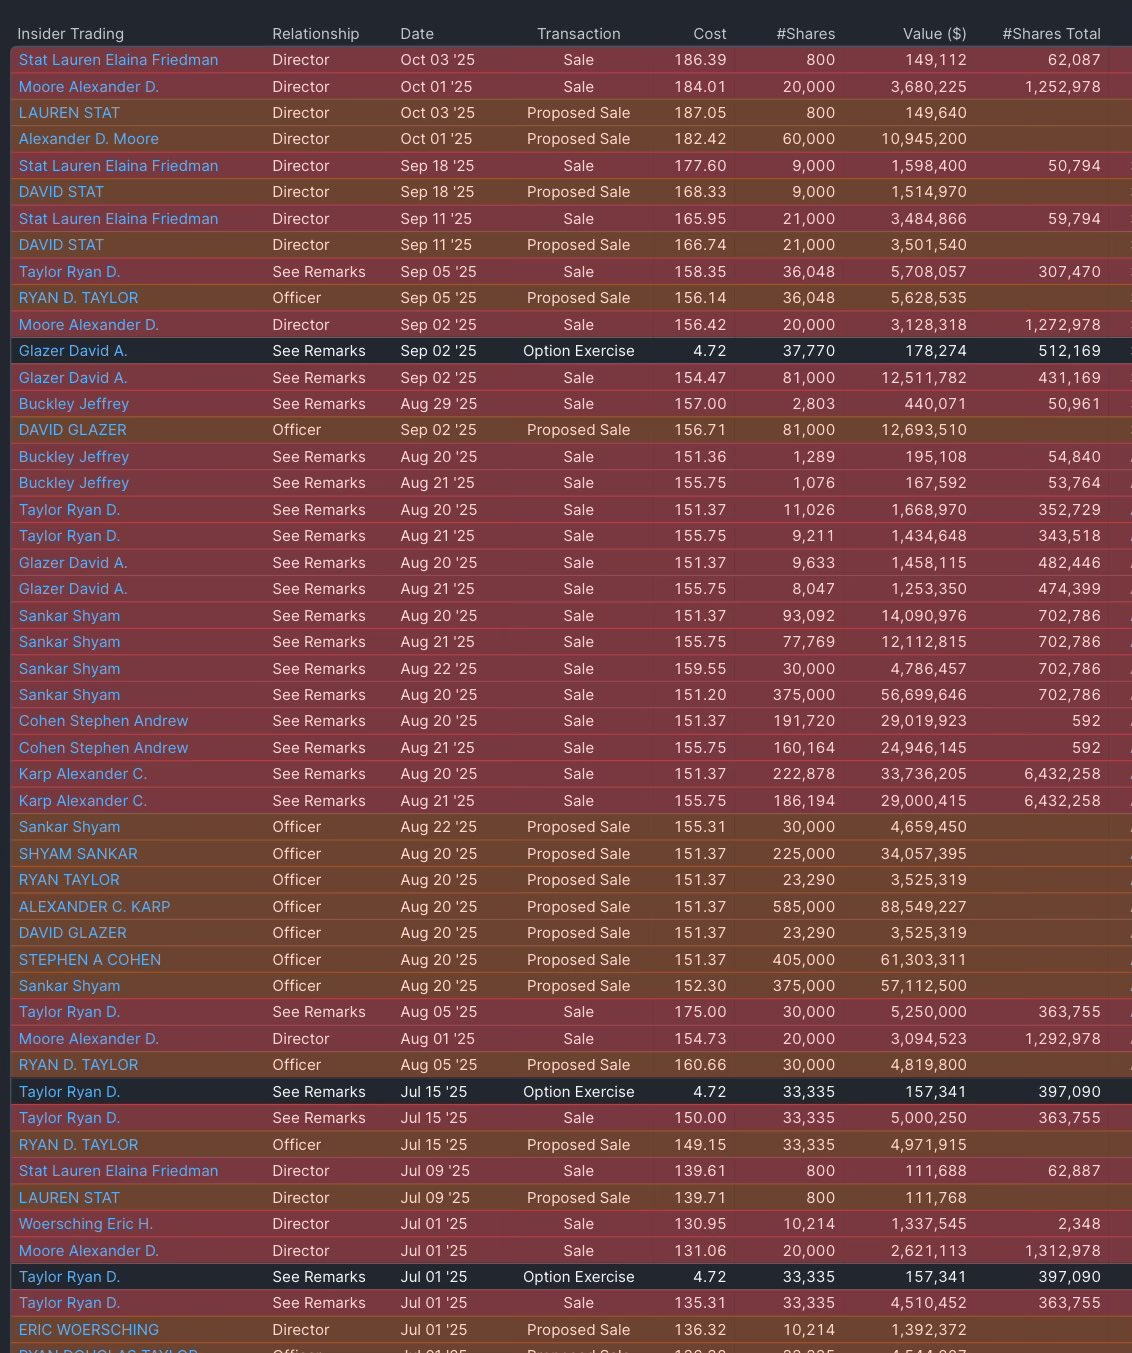Viewport: 1132px width, 1353px height.
Task: Click Buckley Jeffrey in the Aug 29 row
Action: (74, 404)
